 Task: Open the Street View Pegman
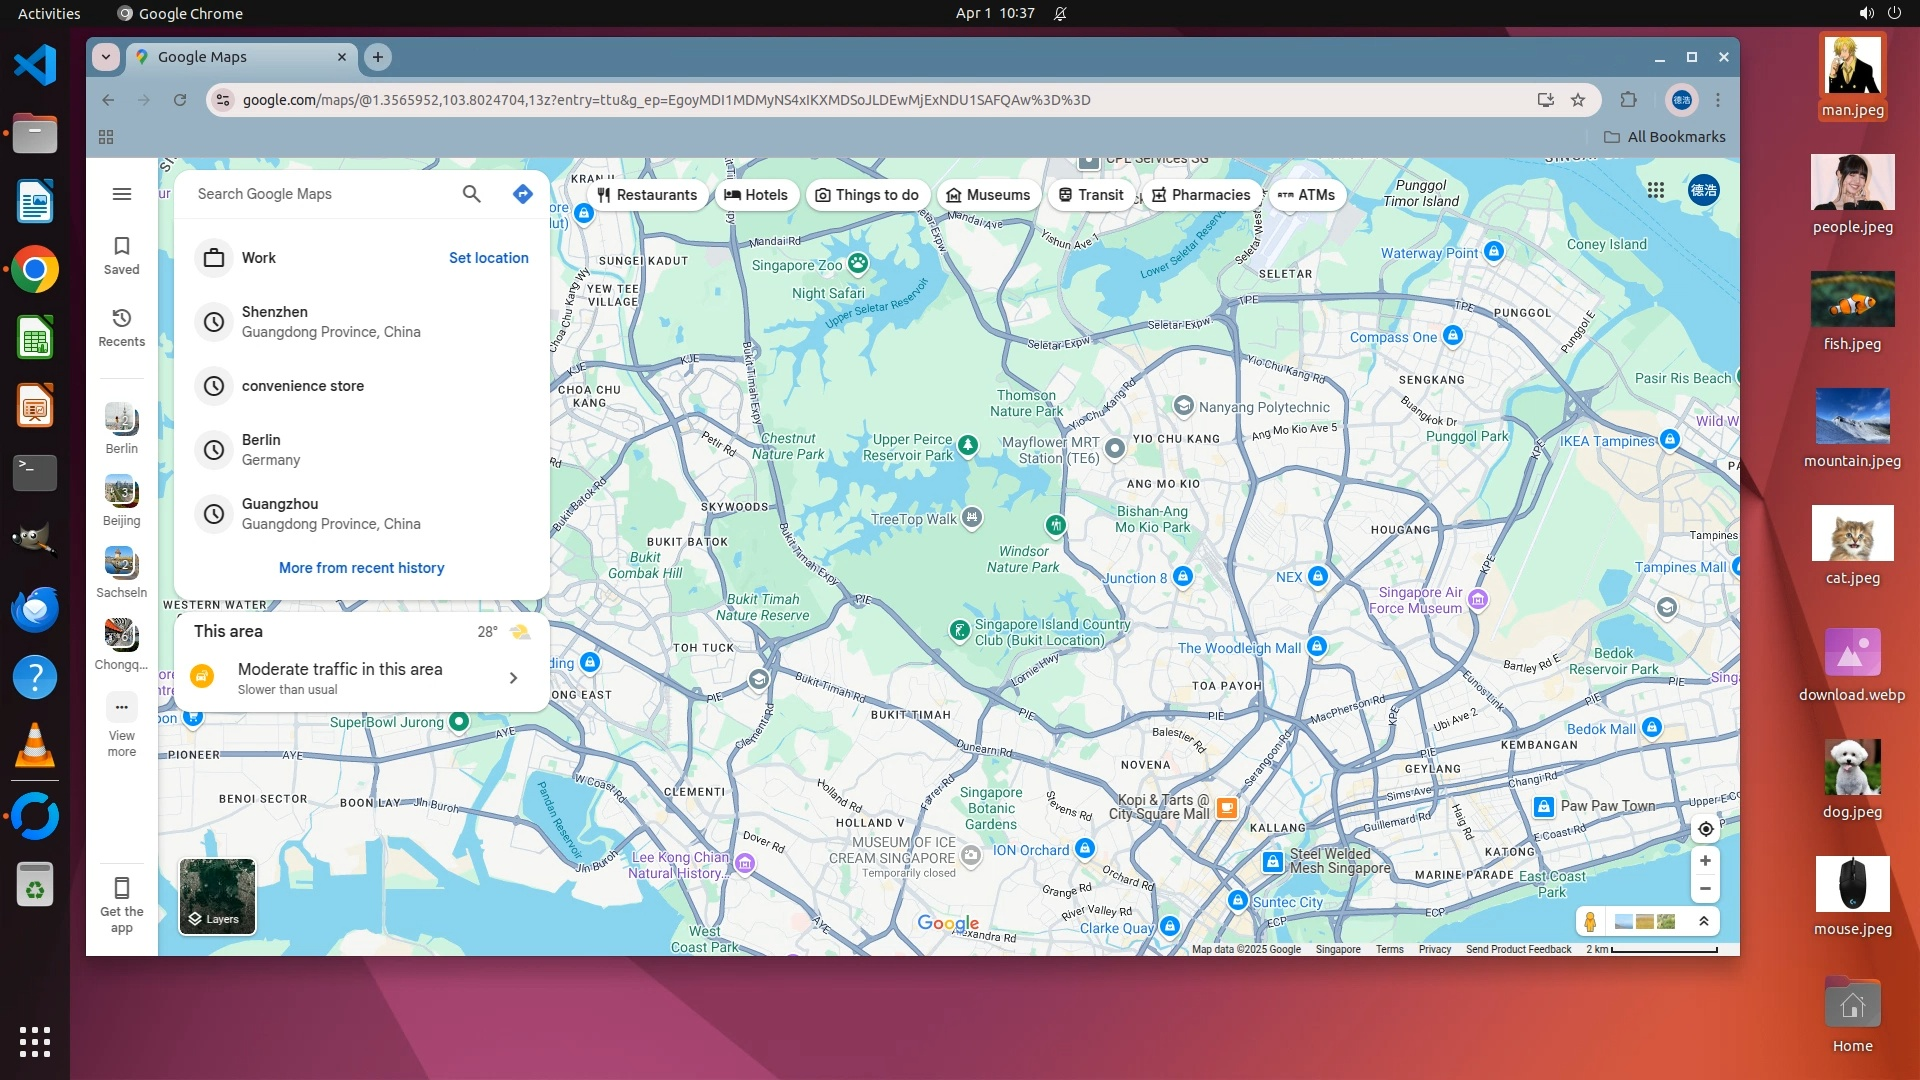(x=1590, y=921)
